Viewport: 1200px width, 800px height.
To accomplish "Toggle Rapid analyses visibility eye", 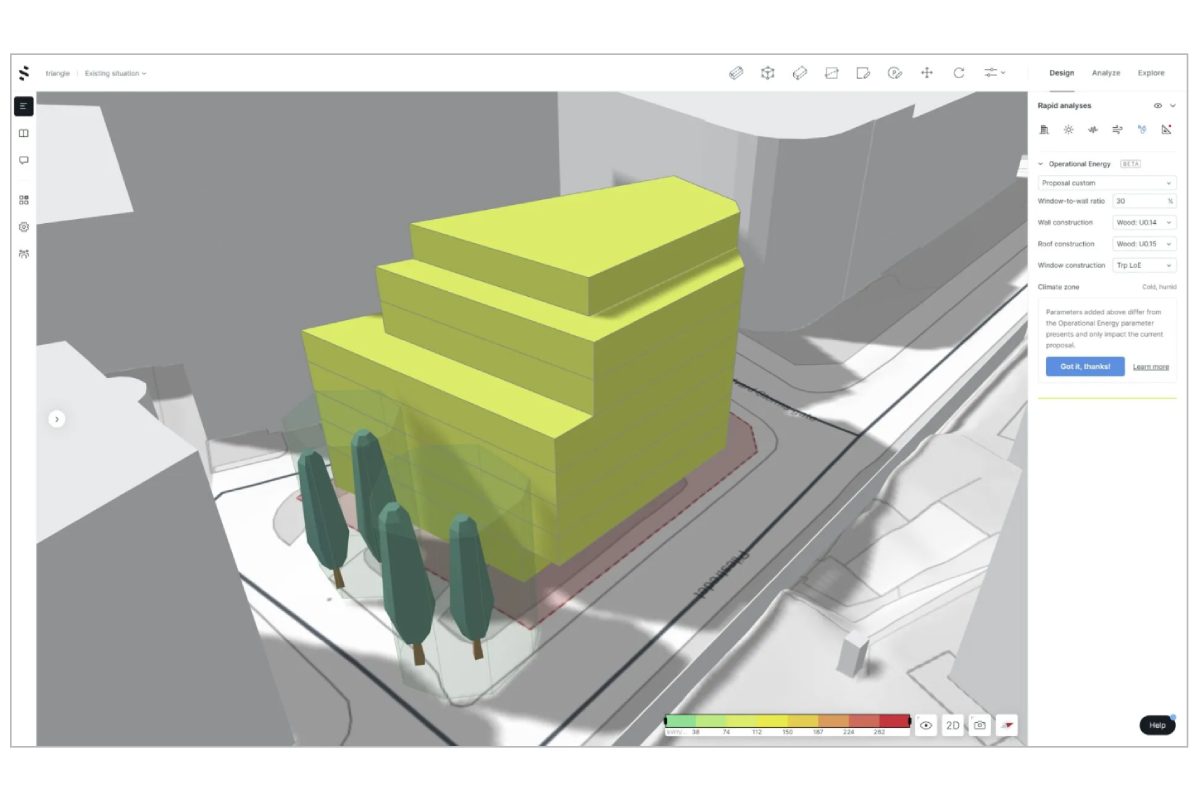I will pyautogui.click(x=1158, y=105).
